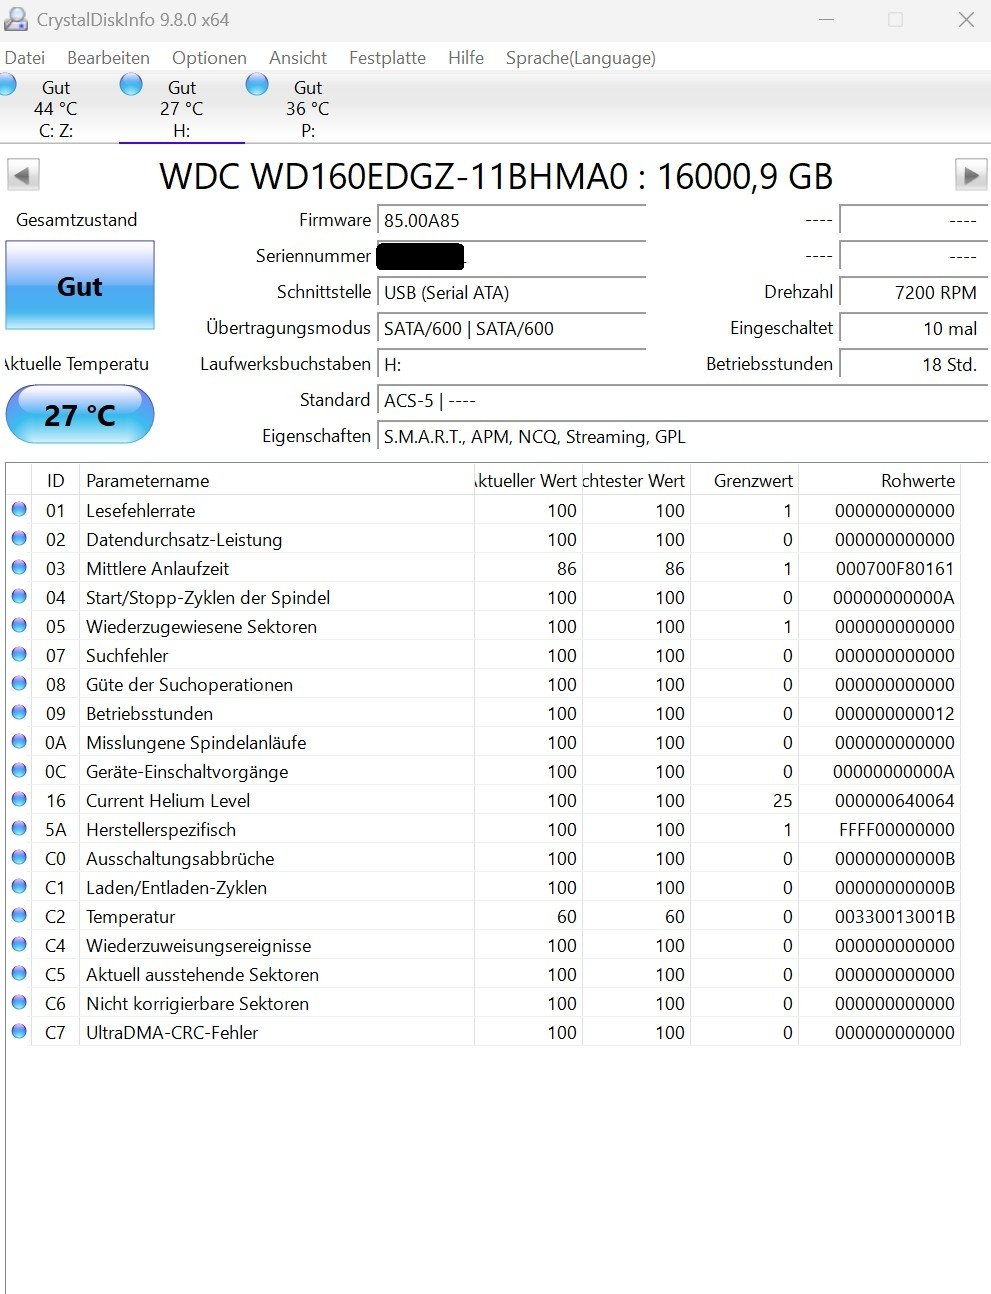The width and height of the screenshot is (991, 1294).
Task: Open the Bearbeiten menu
Action: pyautogui.click(x=108, y=58)
